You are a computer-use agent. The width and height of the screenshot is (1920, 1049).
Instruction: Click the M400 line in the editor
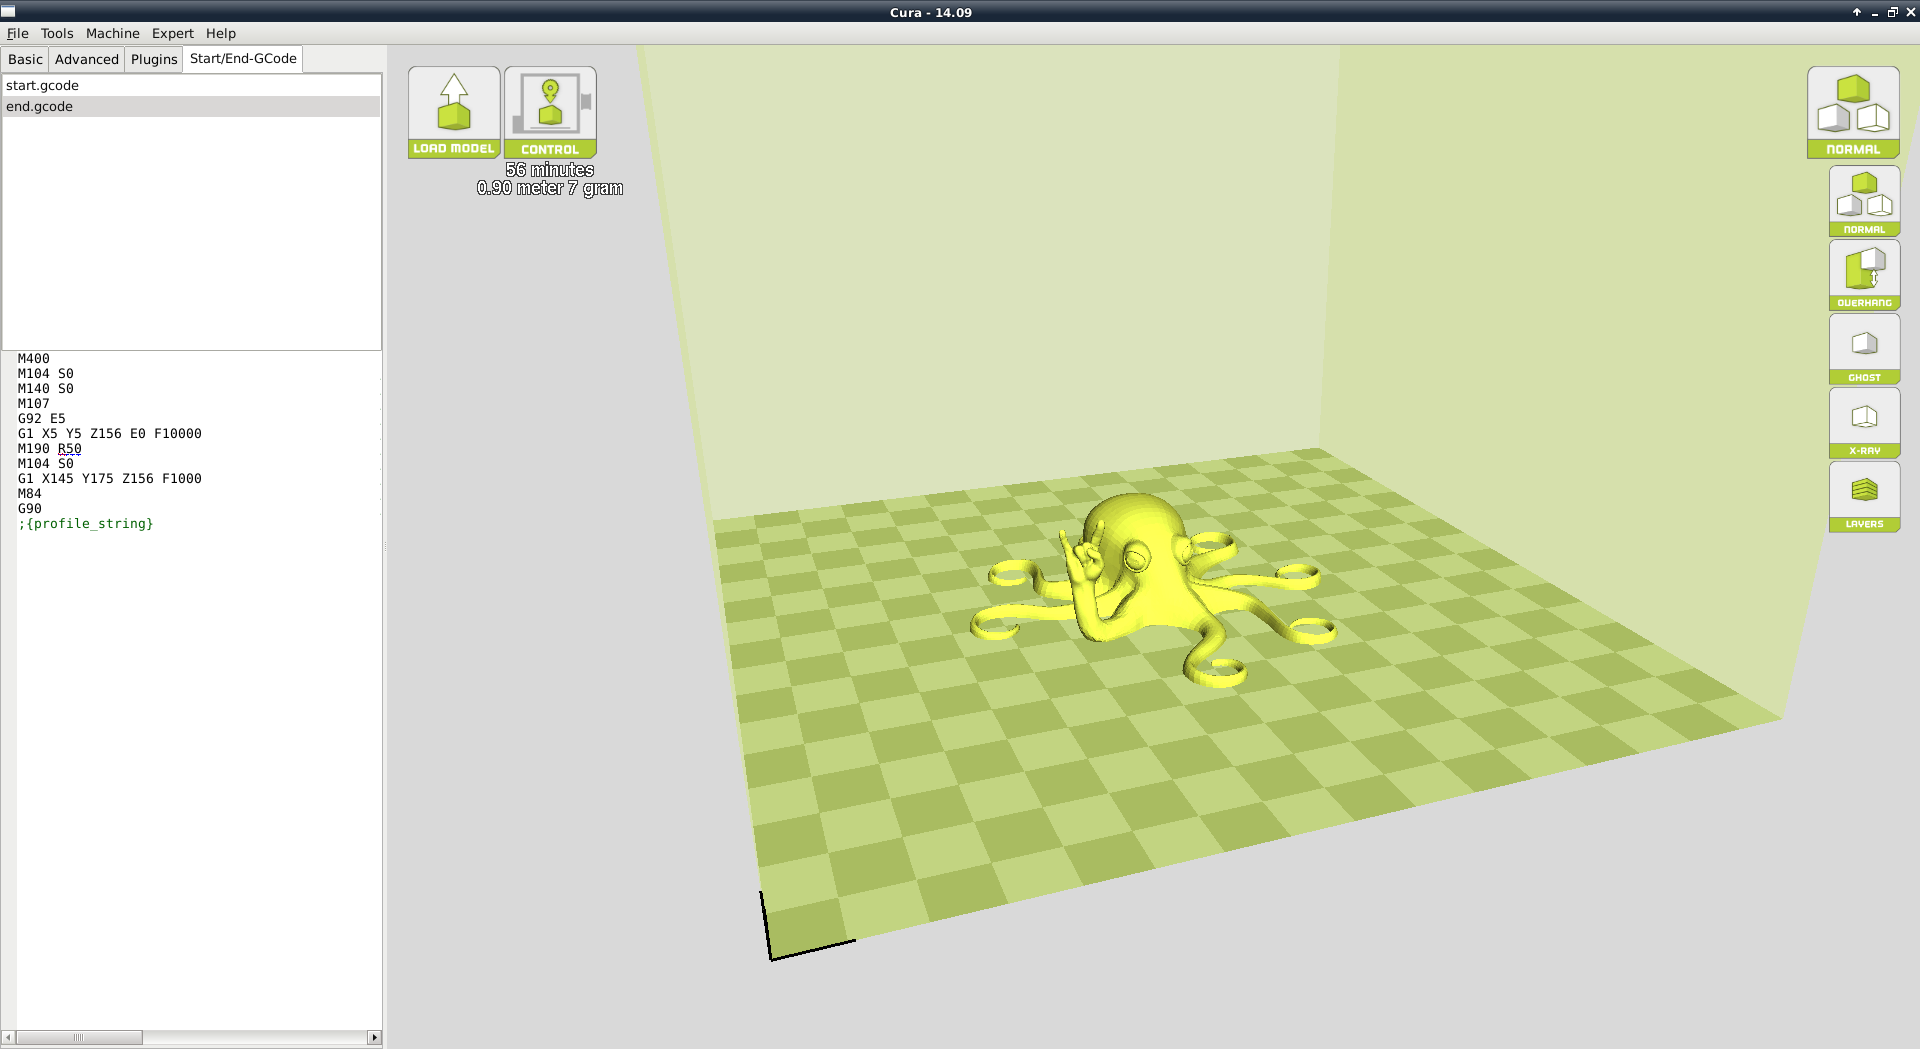33,358
